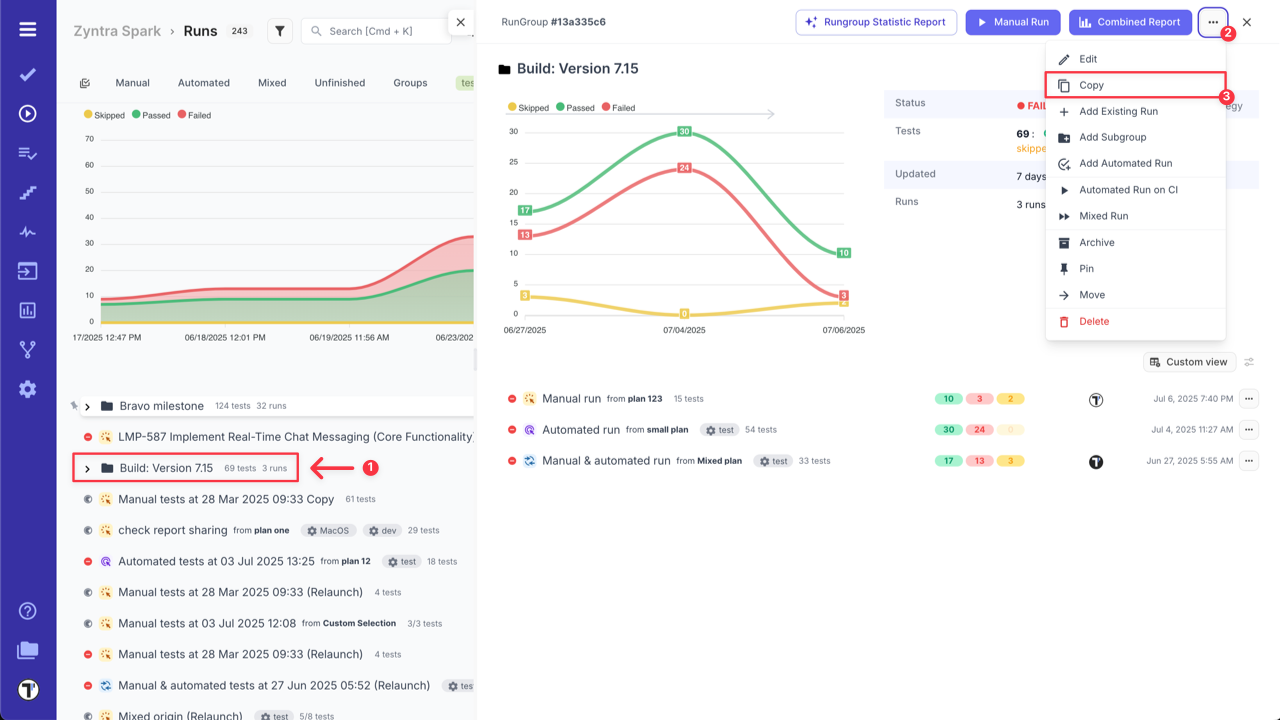Open sidebar Settings gear
Viewport: 1280px width, 720px height.
coord(27,391)
